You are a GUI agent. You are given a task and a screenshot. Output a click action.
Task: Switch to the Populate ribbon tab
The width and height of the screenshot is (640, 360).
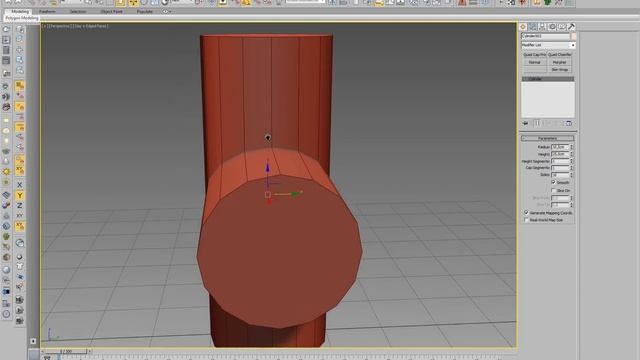tap(144, 11)
